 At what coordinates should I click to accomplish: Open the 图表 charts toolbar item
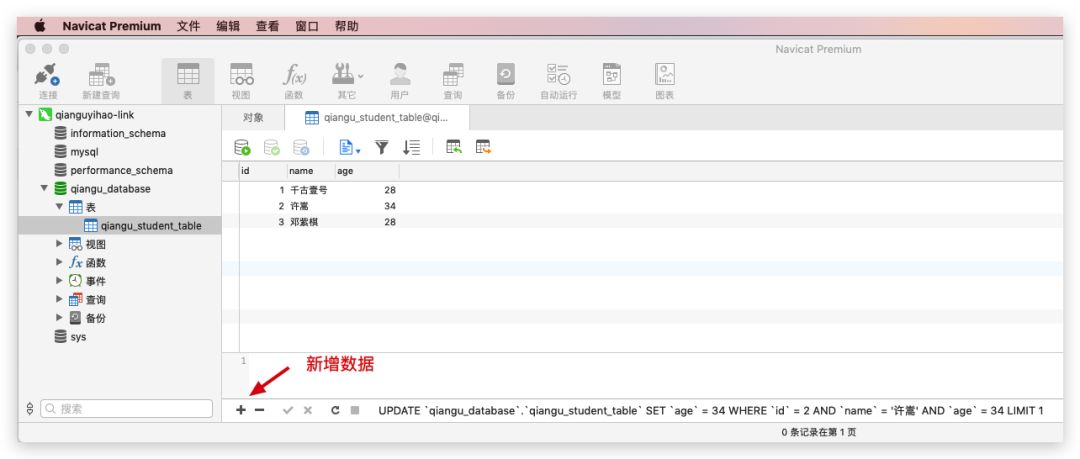point(665,81)
